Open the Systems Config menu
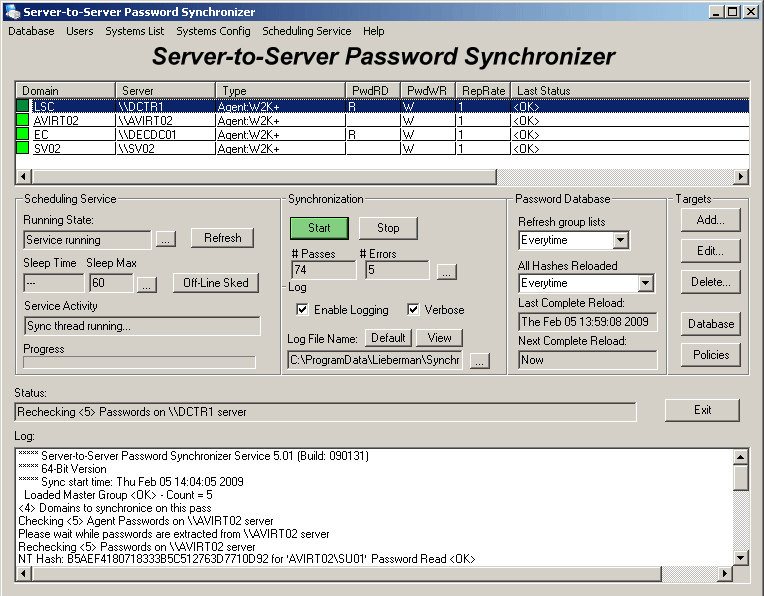The height and width of the screenshot is (596, 764). tap(213, 31)
